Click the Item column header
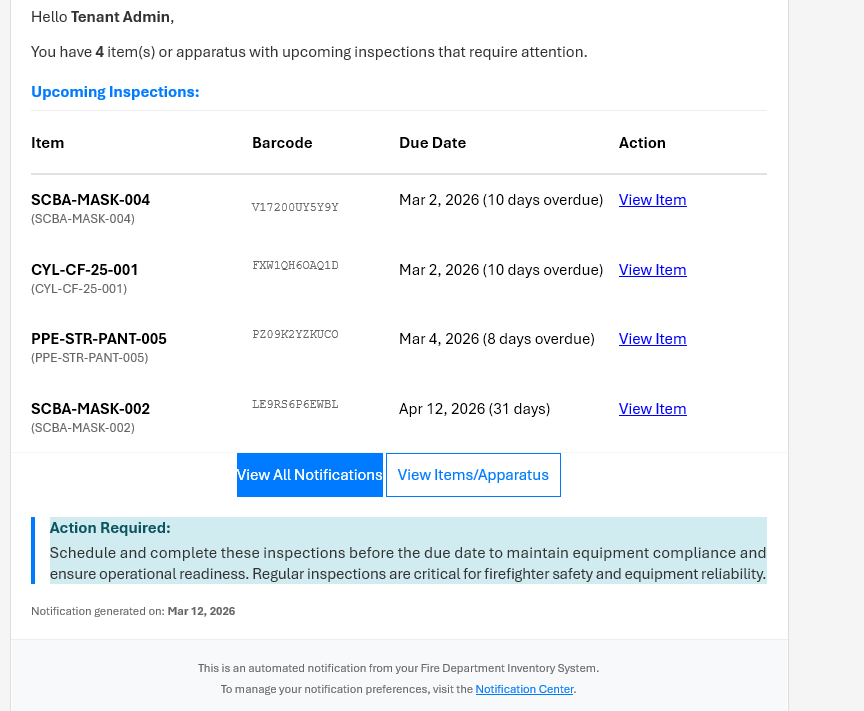Screen dimensions: 864x711 coord(47,142)
